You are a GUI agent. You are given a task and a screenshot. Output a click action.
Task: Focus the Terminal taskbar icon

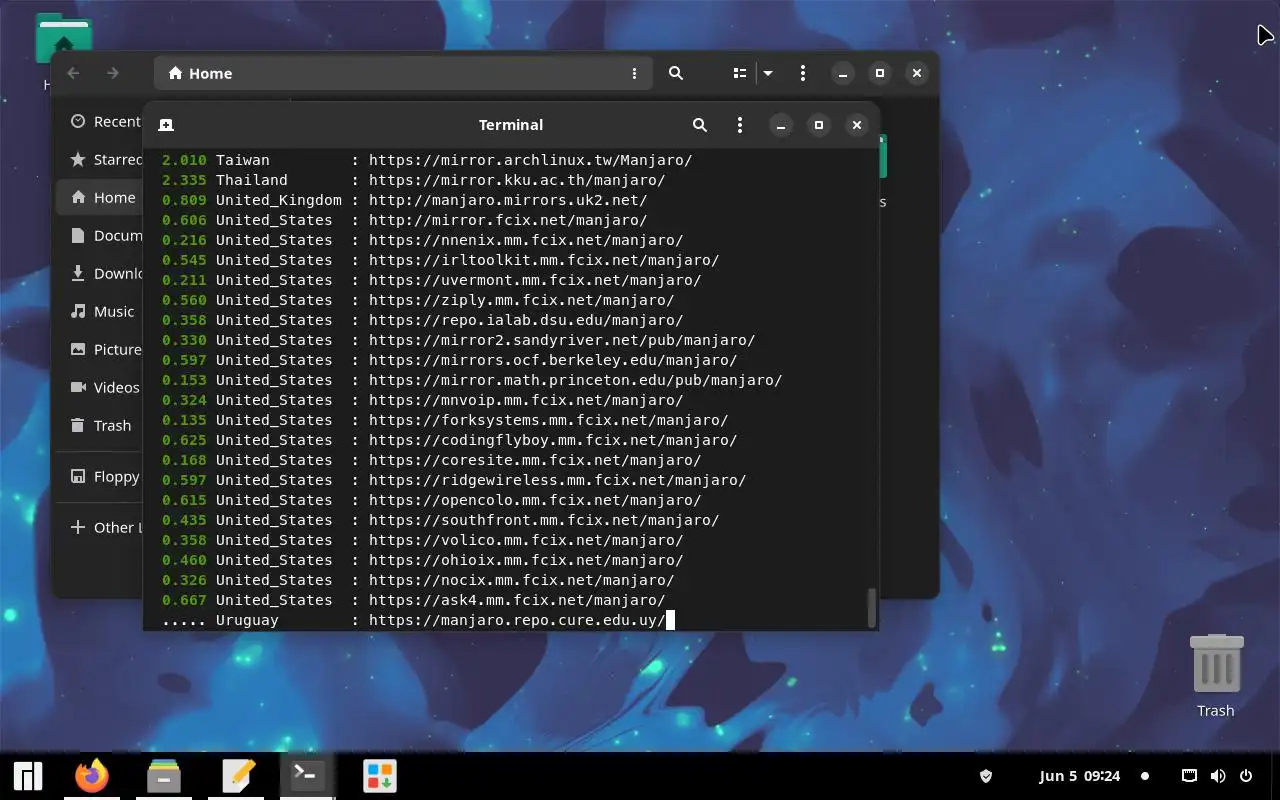pyautogui.click(x=307, y=776)
